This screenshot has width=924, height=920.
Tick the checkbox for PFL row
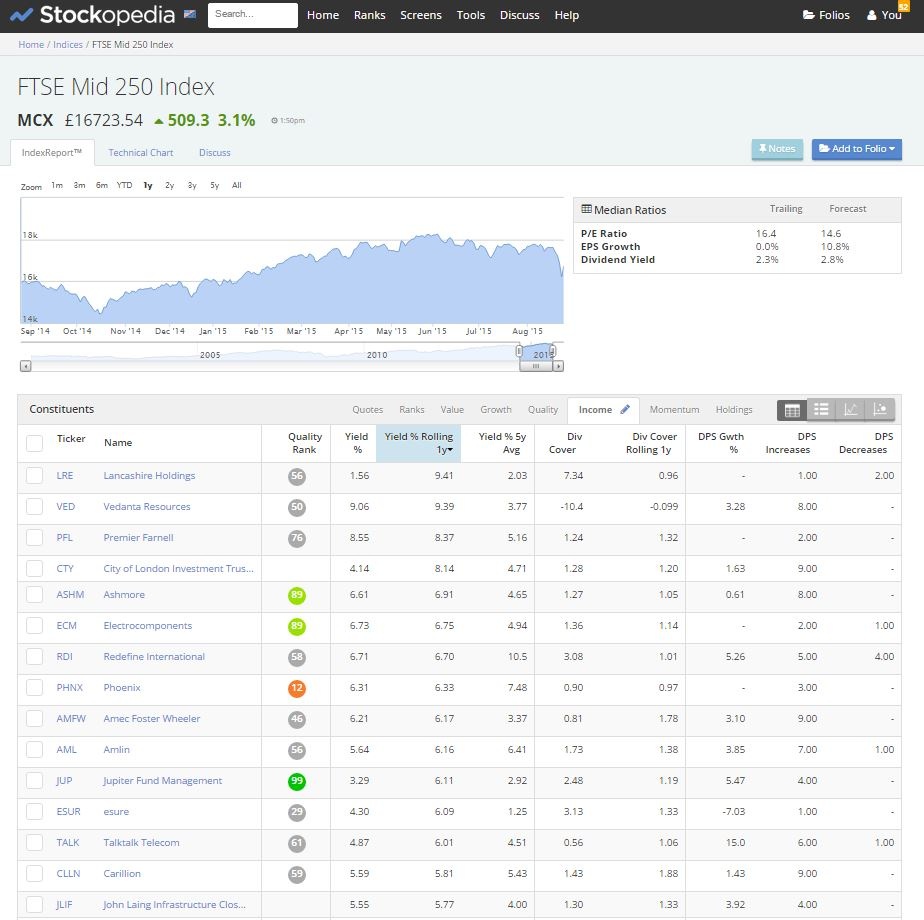pos(35,538)
